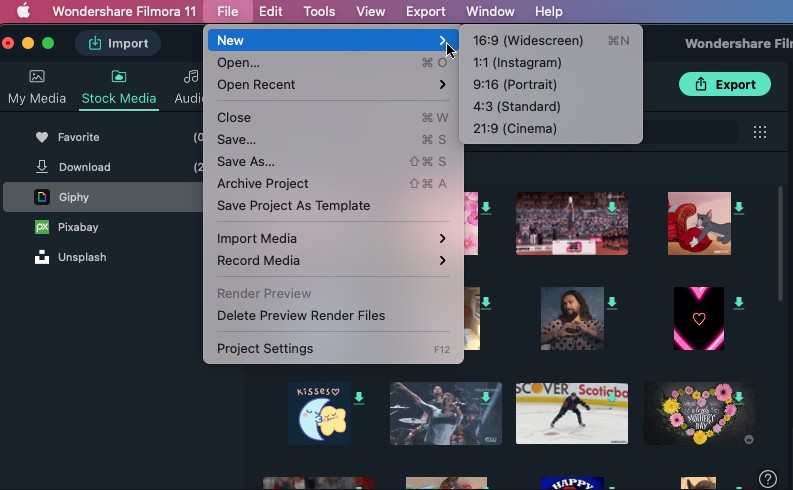The image size is (793, 490).
Task: Choose Save Project As Template
Action: tap(333, 205)
